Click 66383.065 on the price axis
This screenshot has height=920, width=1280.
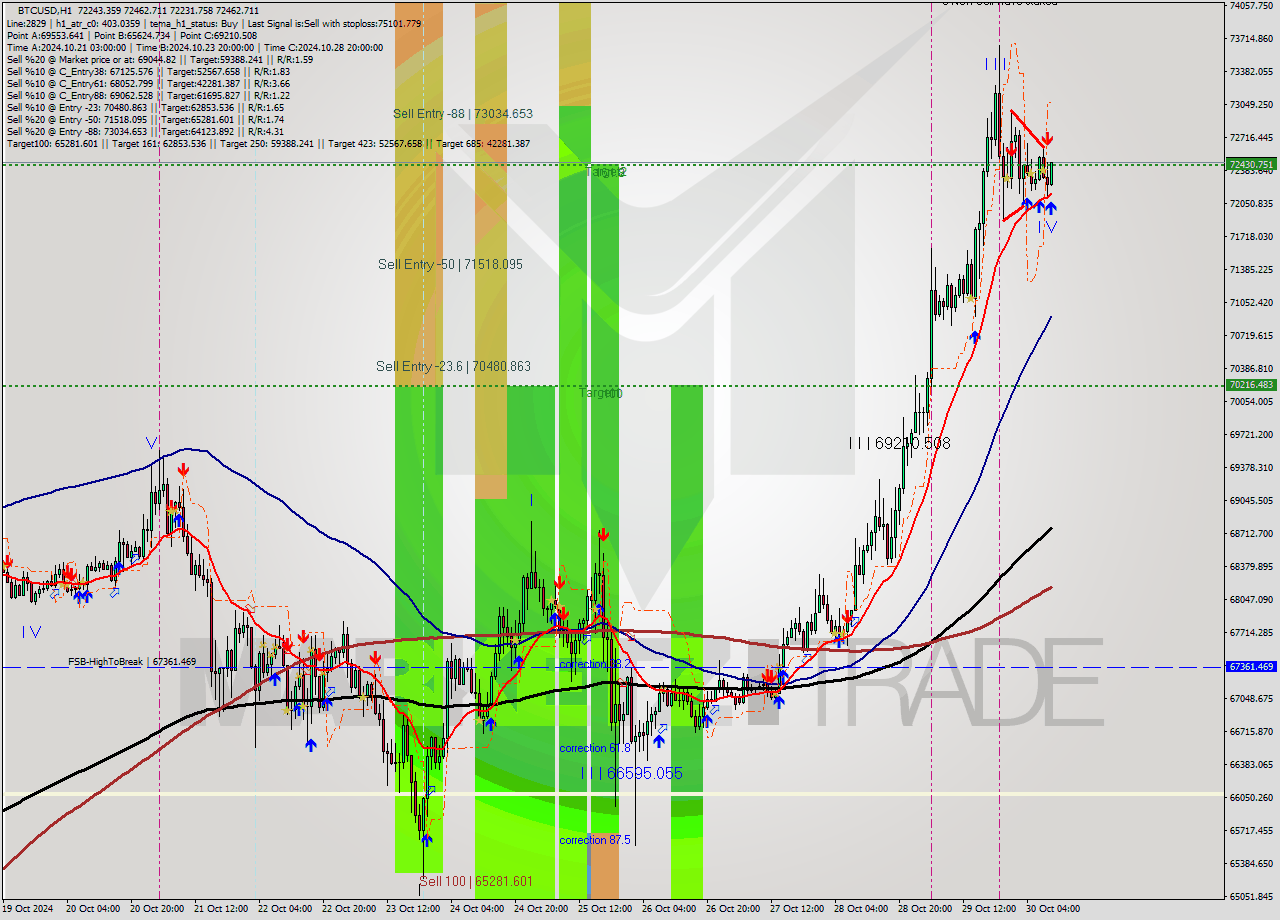pyautogui.click(x=1251, y=764)
